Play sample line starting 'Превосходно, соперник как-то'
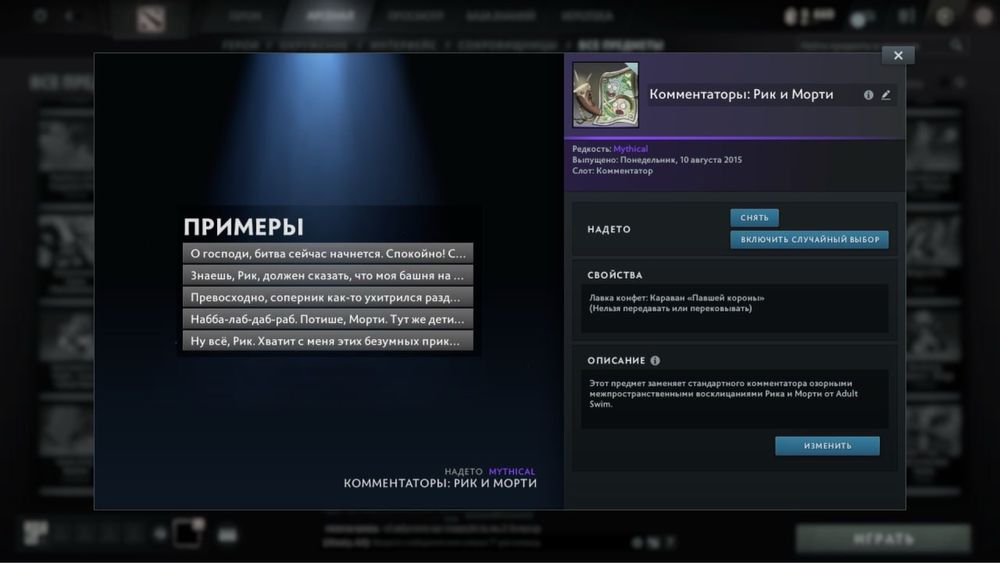This screenshot has height=563, width=1000. click(328, 297)
